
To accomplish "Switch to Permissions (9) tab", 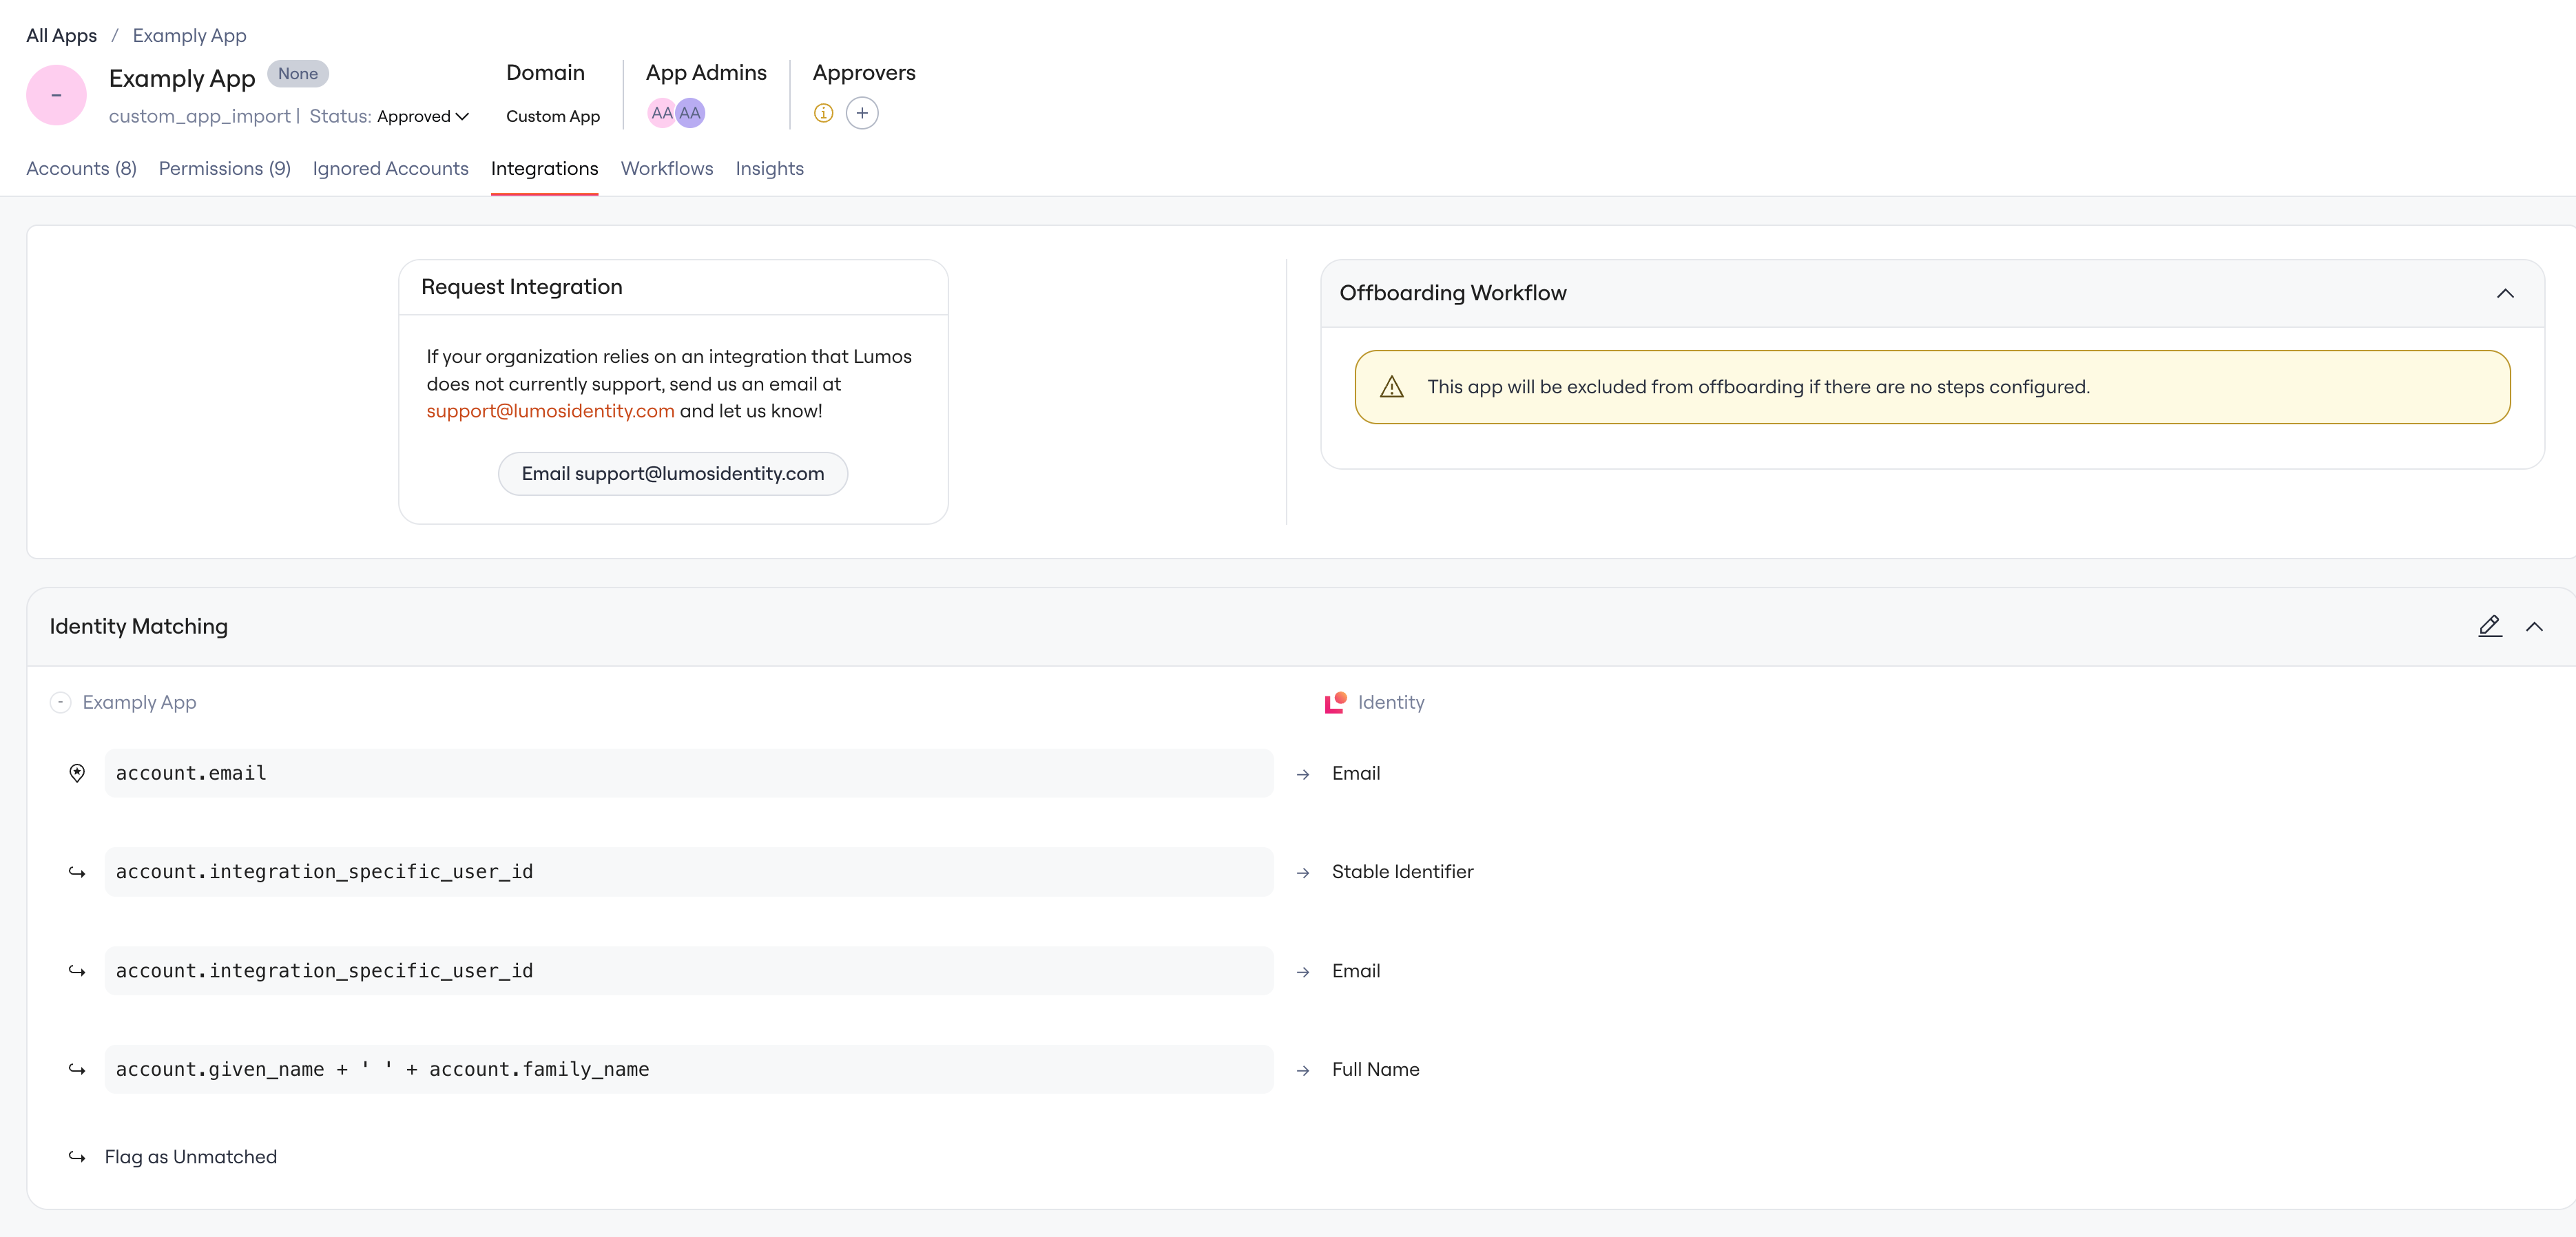I will coord(224,168).
